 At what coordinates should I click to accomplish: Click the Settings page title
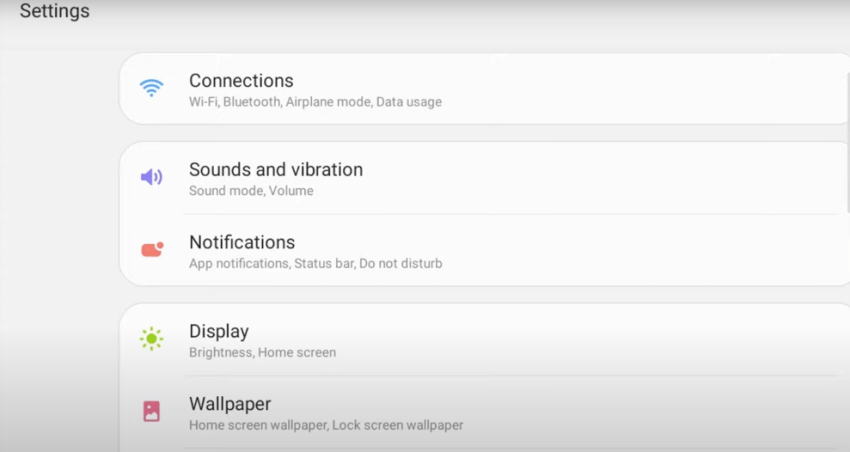coord(55,11)
